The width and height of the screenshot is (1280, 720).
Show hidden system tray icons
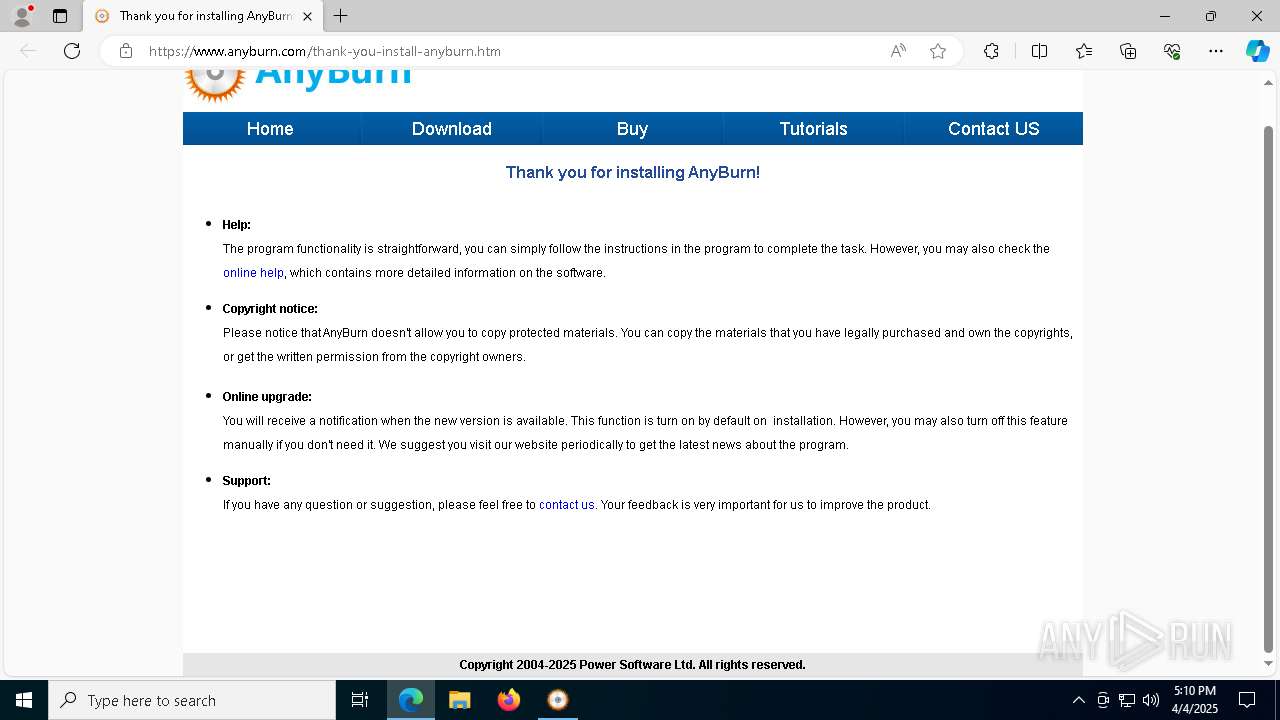click(x=1078, y=700)
